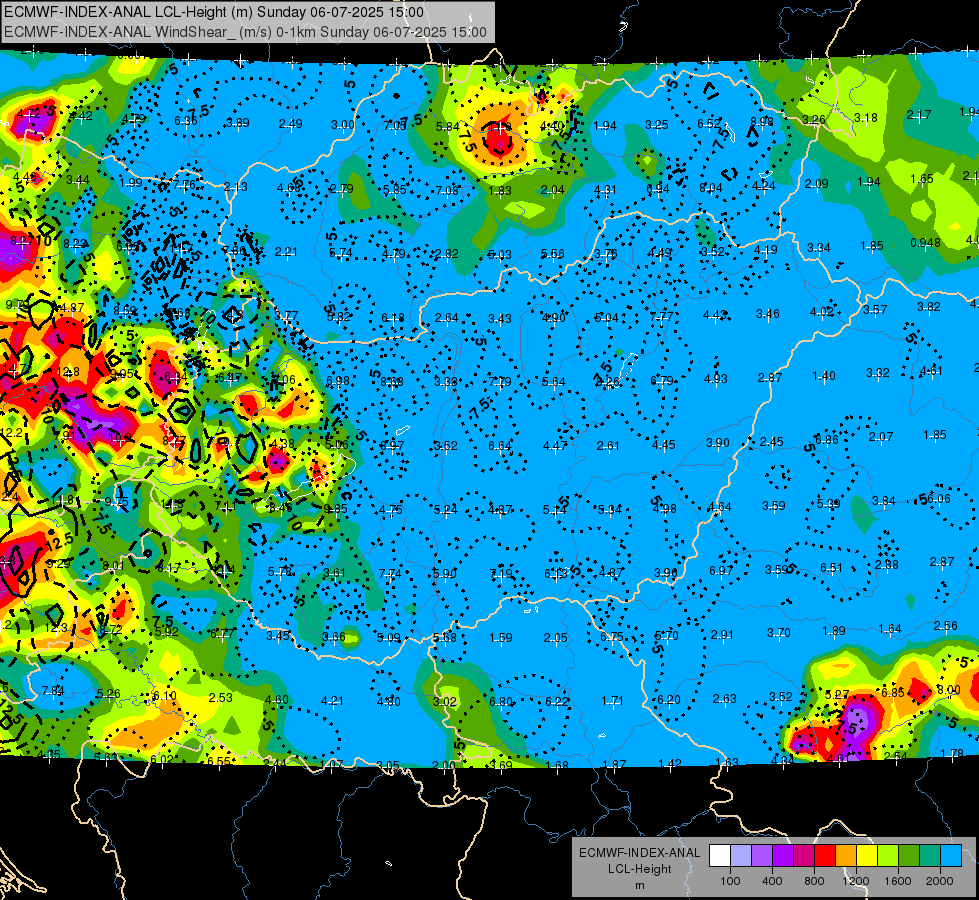979x900 pixels.
Task: Click the grid value '6.64'
Action: [x=499, y=445]
